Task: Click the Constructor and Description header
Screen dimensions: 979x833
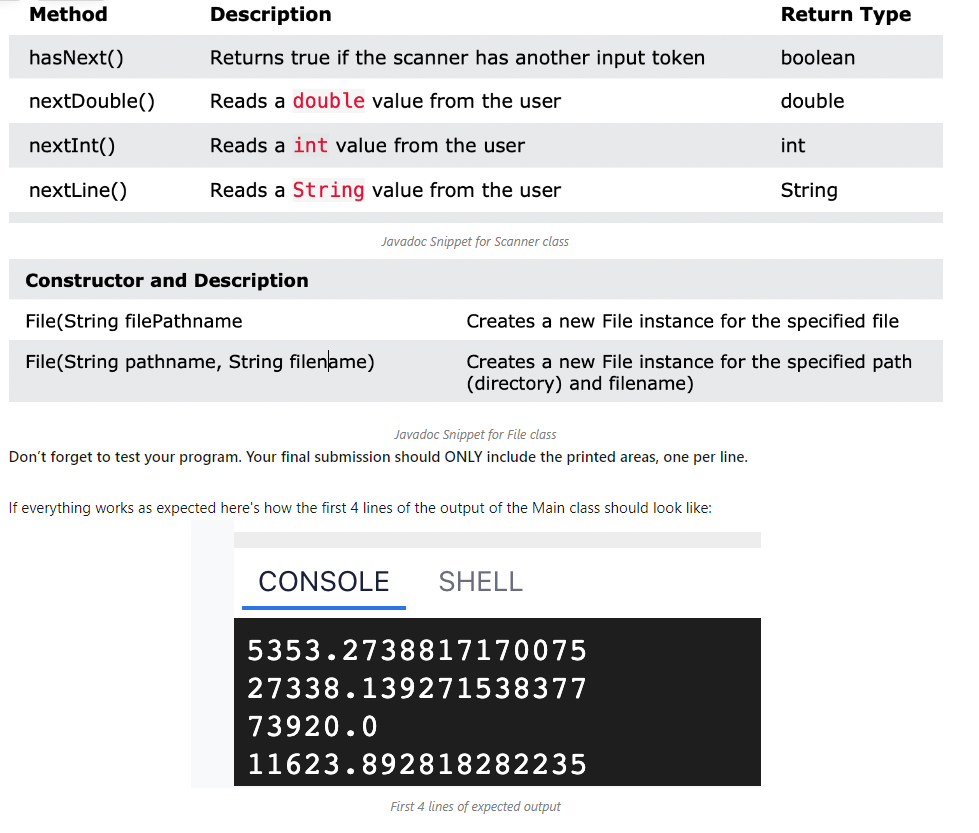Action: [x=167, y=280]
